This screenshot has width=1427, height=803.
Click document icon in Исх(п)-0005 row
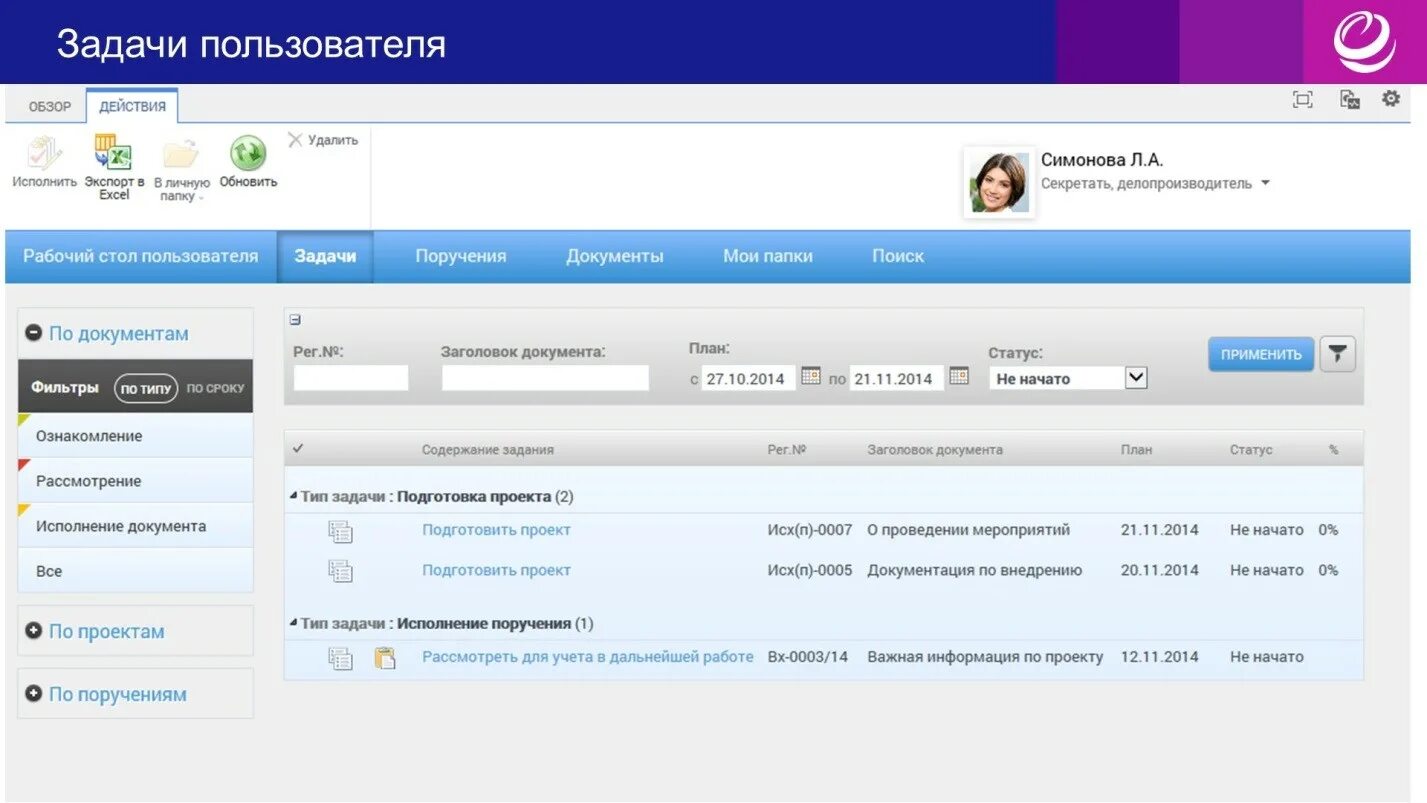pyautogui.click(x=341, y=571)
